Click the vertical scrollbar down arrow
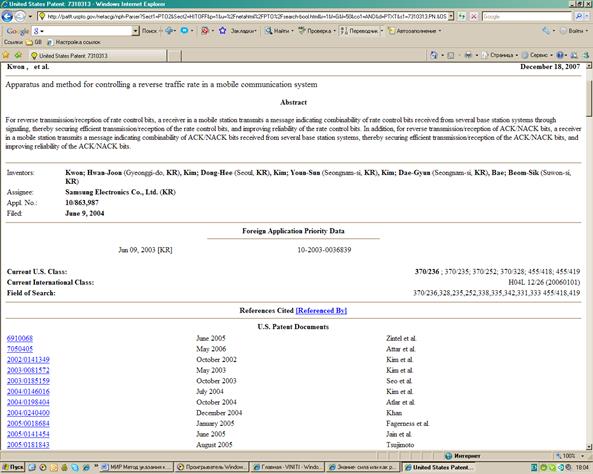Screen dimensions: 593x474 point(589,447)
